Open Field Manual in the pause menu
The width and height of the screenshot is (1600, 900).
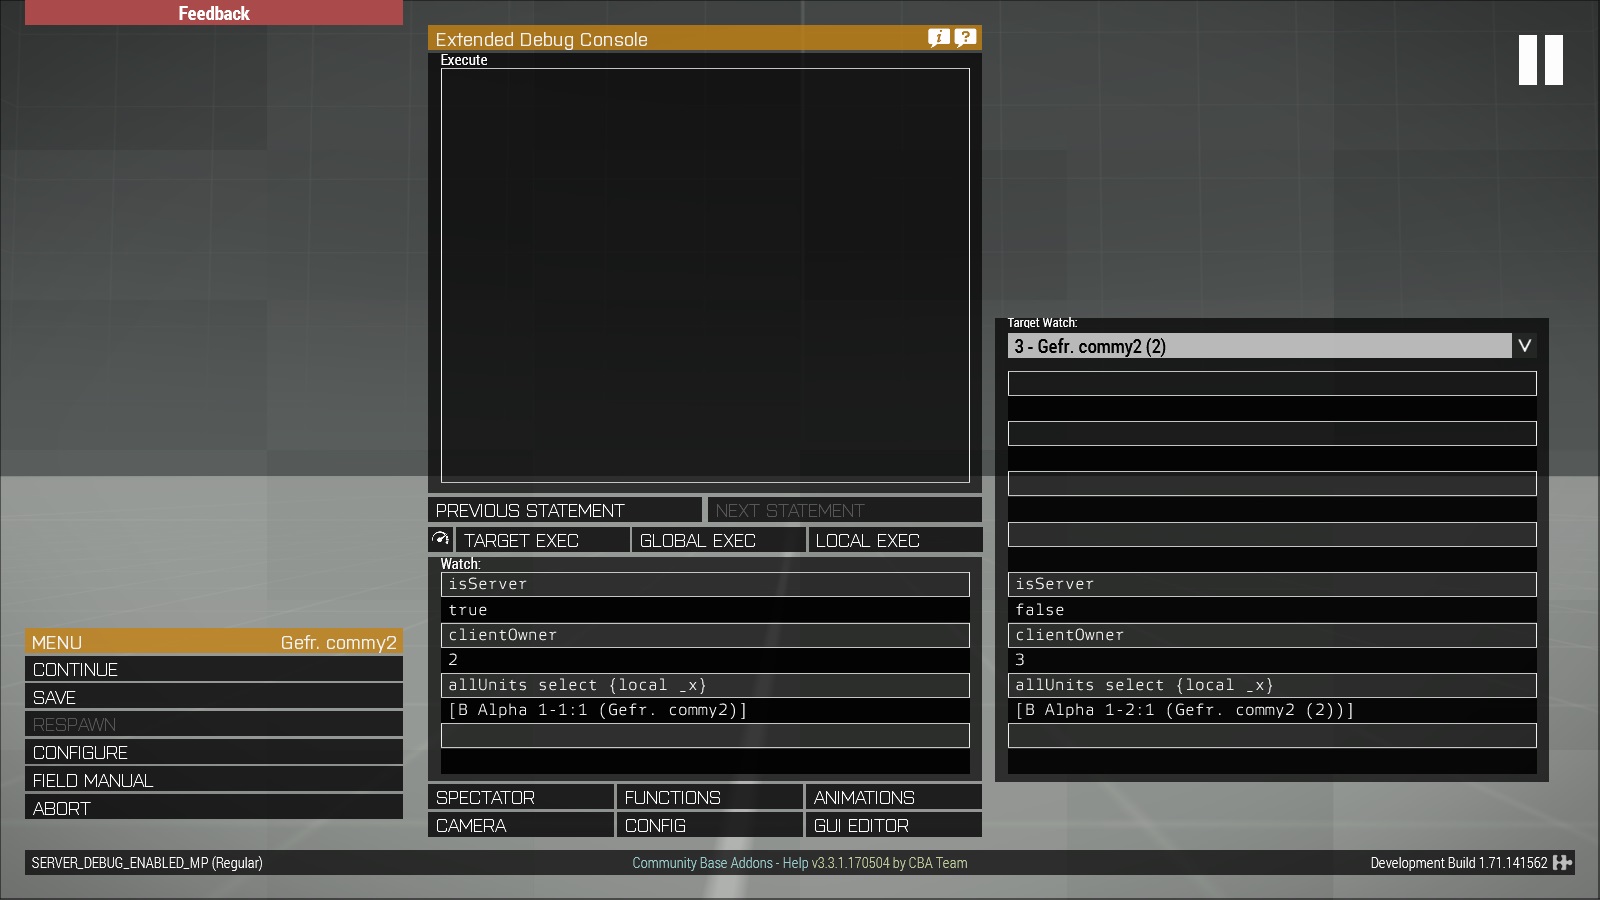tap(214, 780)
